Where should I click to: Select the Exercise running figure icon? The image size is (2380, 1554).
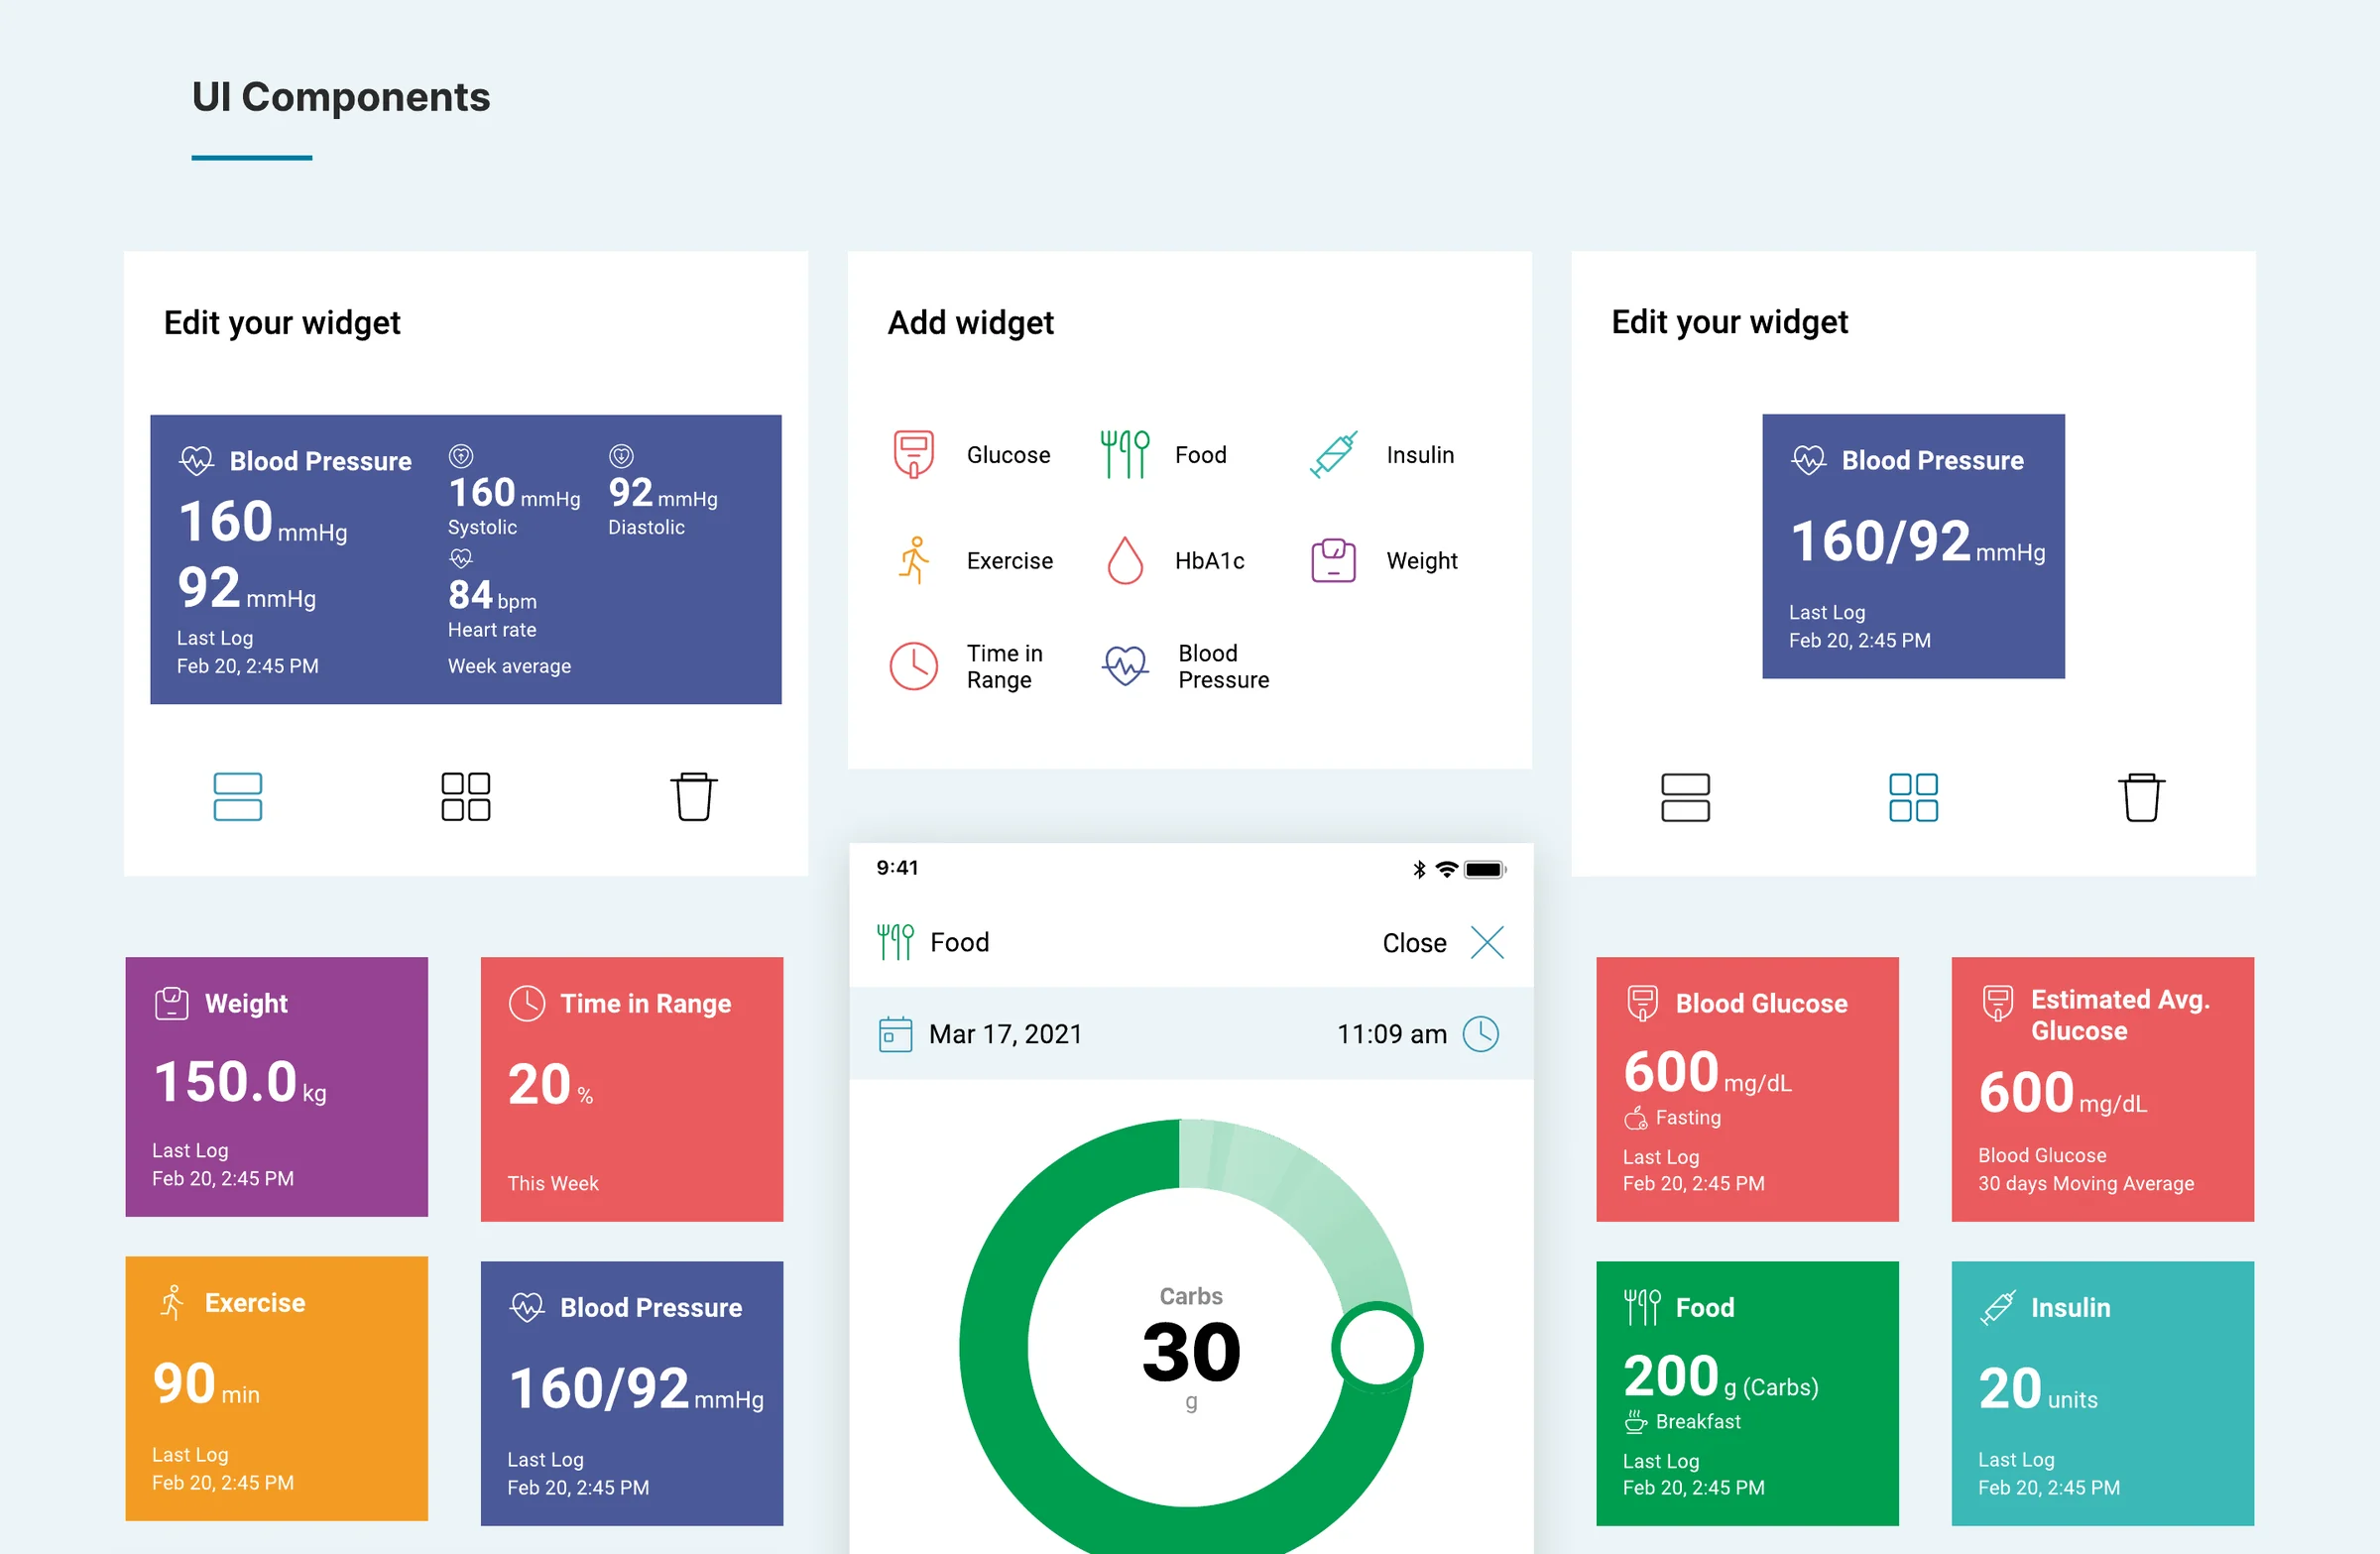point(914,560)
